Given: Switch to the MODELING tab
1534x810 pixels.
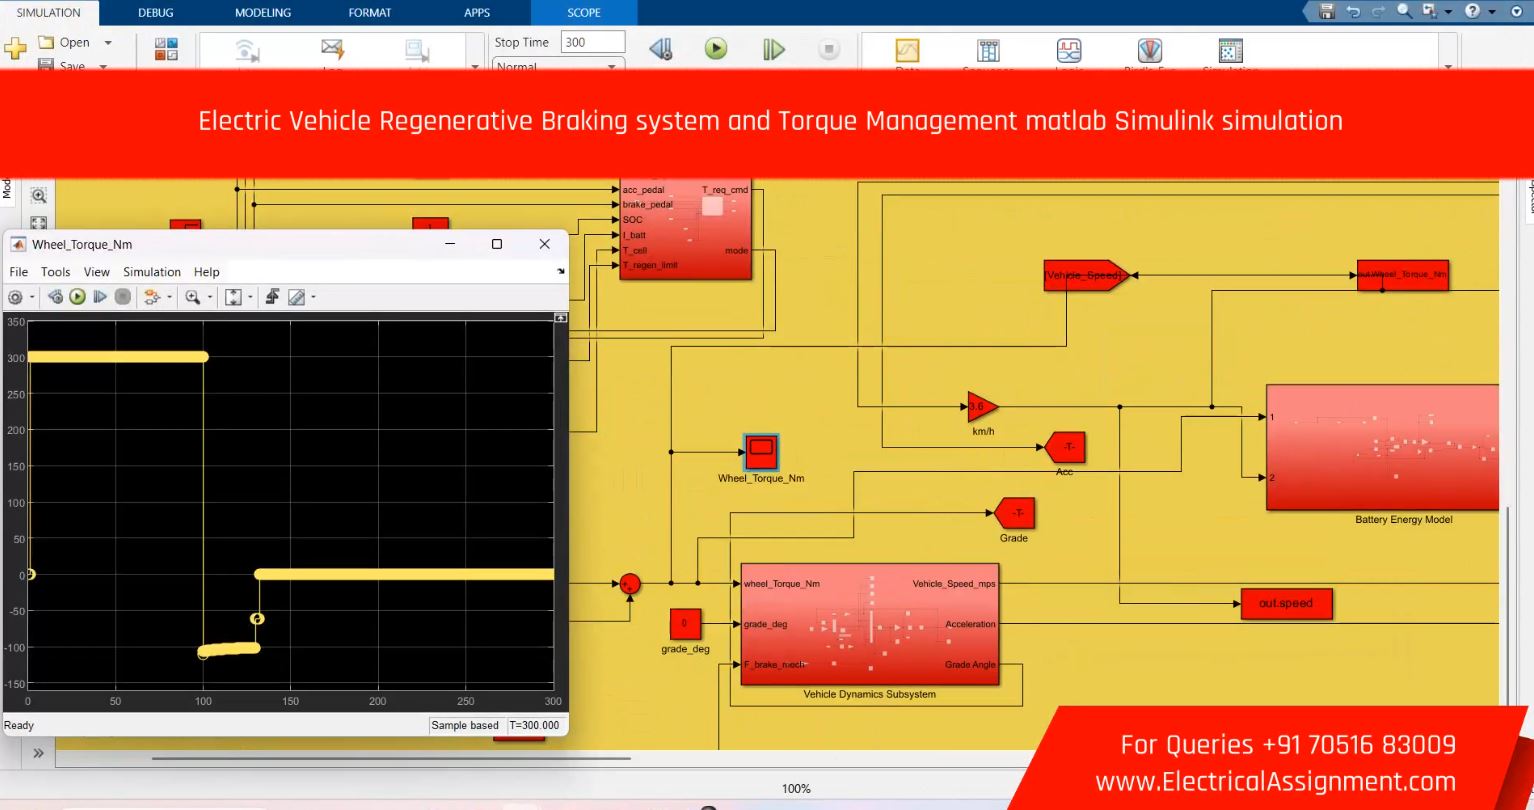Looking at the screenshot, I should point(262,13).
